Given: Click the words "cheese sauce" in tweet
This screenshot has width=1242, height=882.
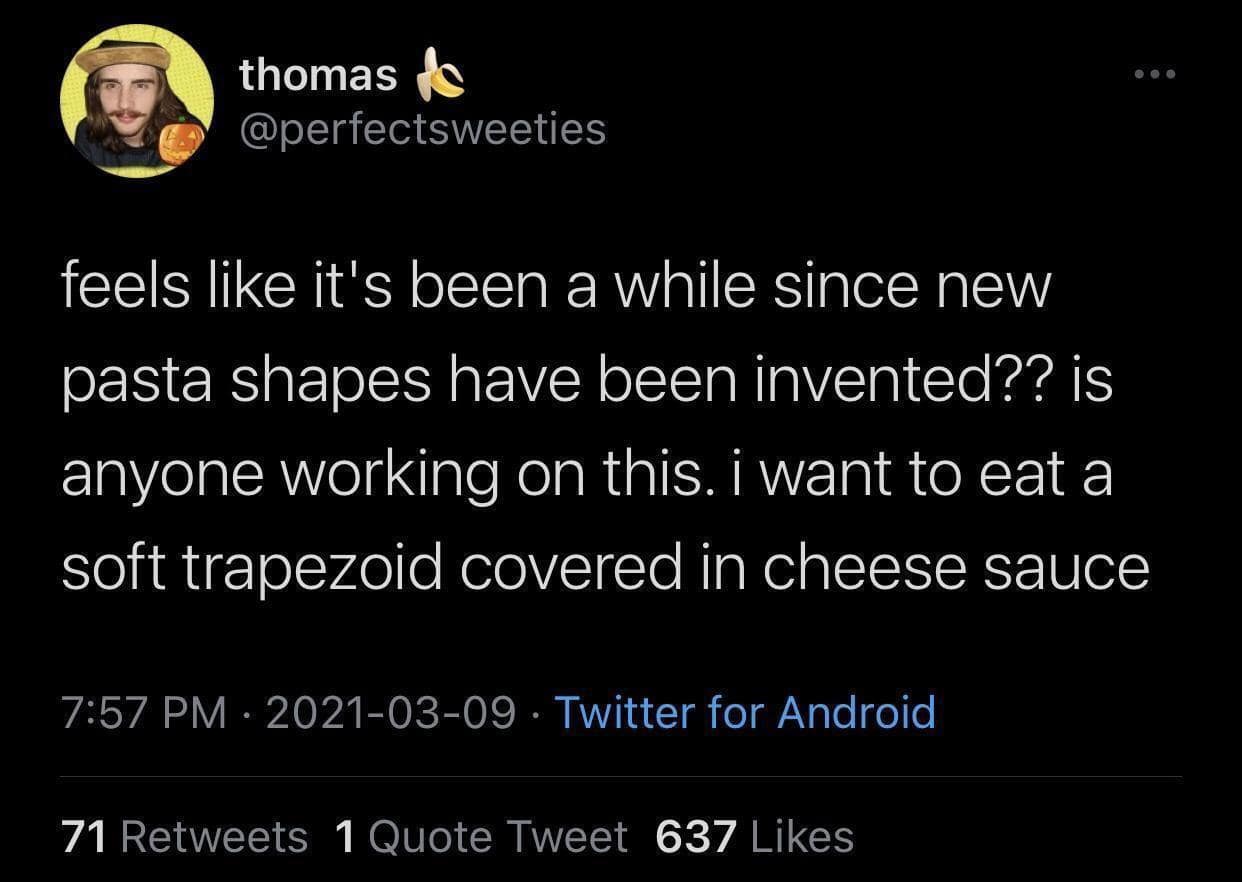Looking at the screenshot, I should pos(956,568).
